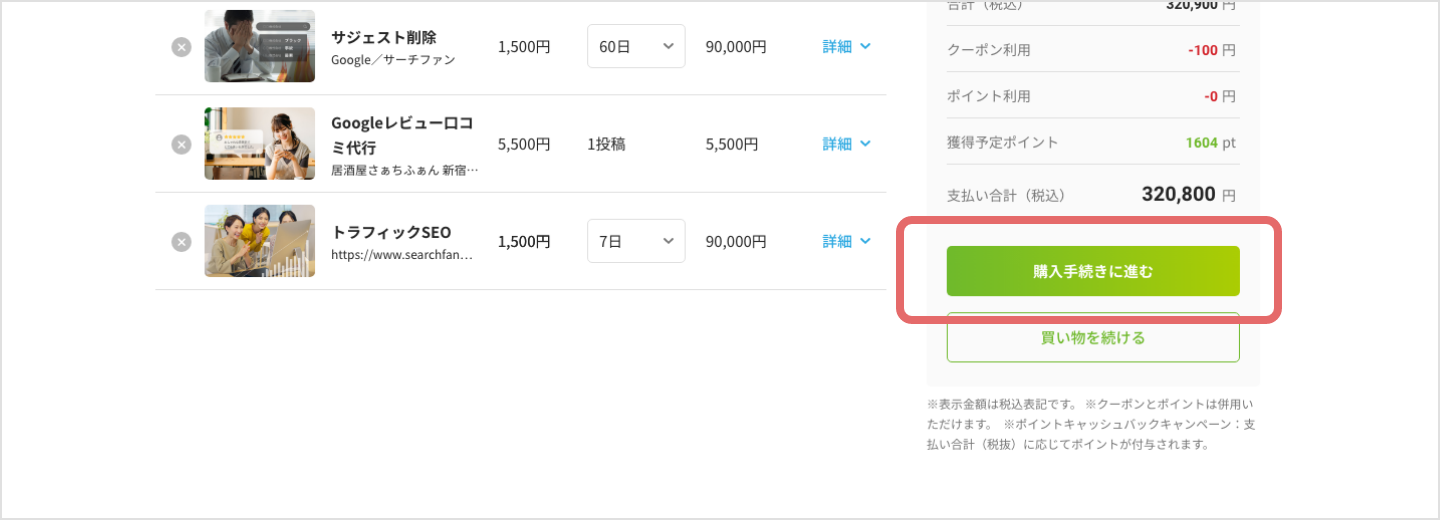Image resolution: width=1440 pixels, height=520 pixels.
Task: Click the 獲得予定ポイント 1604 value
Action: pyautogui.click(x=1201, y=143)
